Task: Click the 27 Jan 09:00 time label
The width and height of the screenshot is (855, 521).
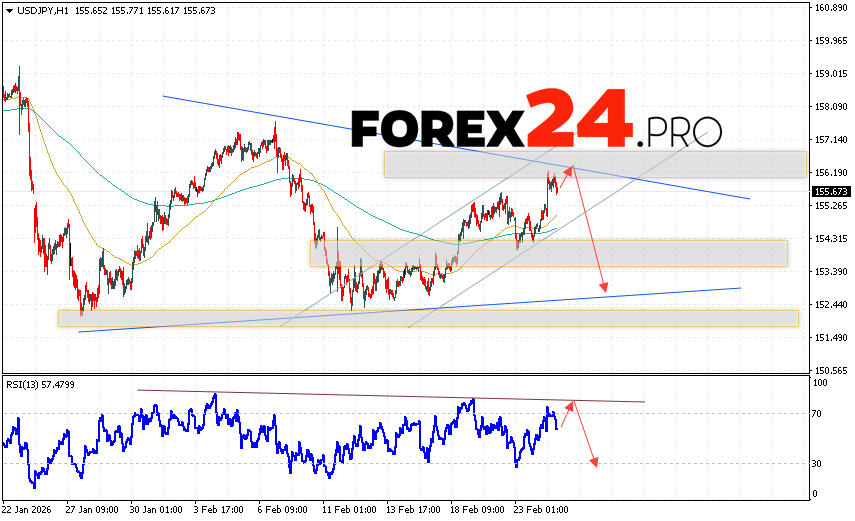Action: 92,510
